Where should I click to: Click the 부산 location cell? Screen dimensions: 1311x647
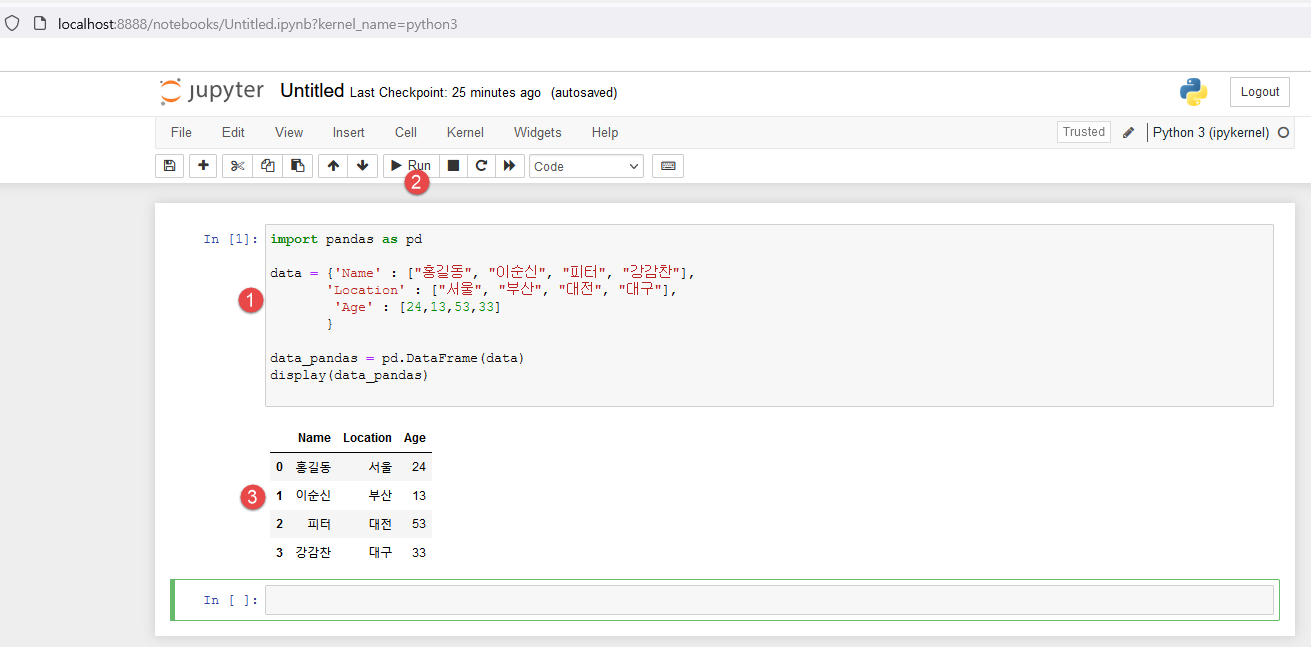coord(380,495)
